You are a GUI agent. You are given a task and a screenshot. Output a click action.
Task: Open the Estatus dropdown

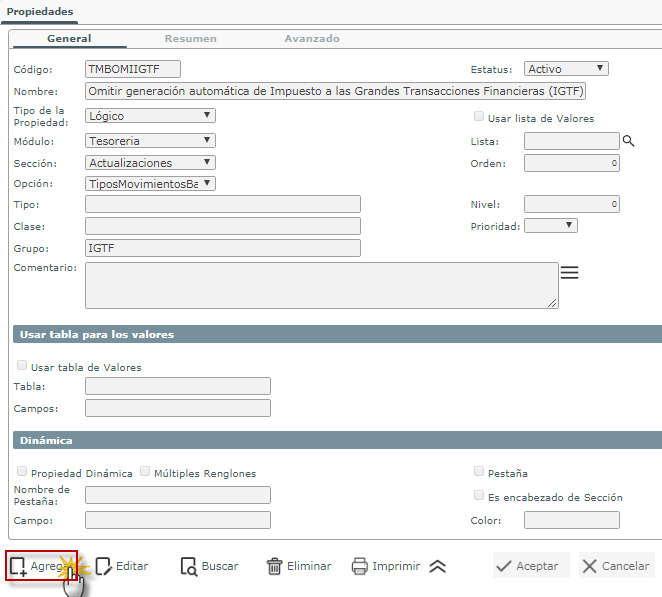click(x=566, y=69)
